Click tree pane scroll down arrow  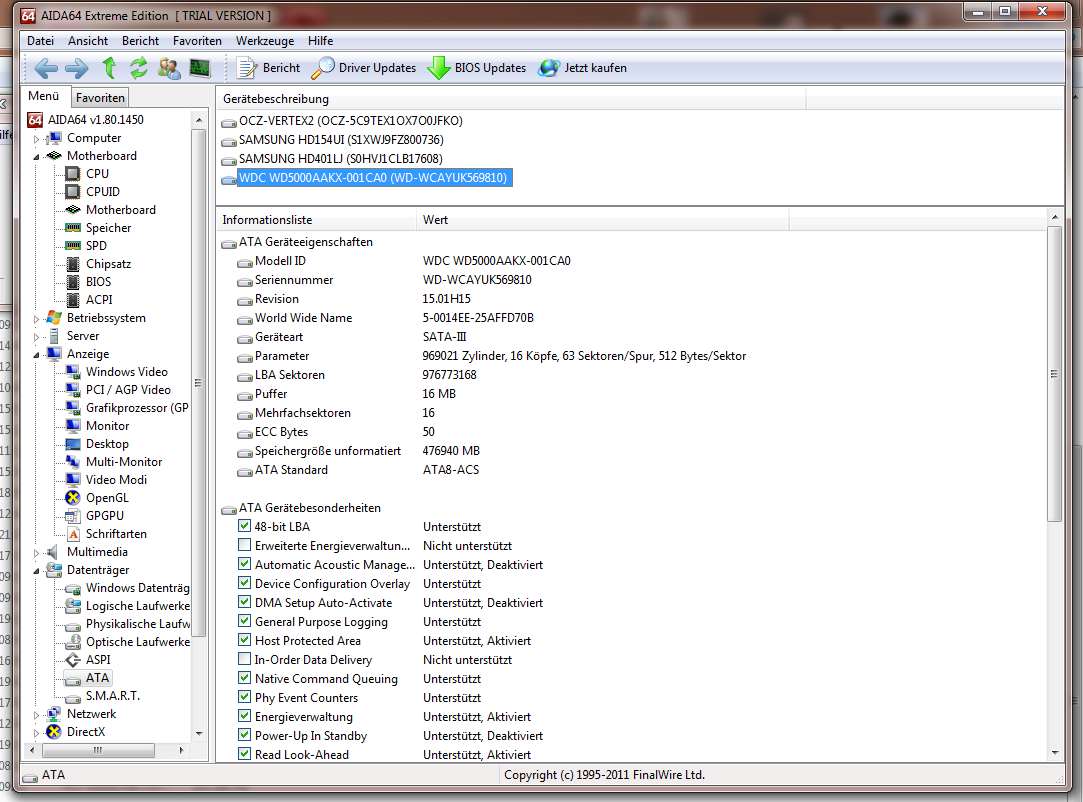199,734
